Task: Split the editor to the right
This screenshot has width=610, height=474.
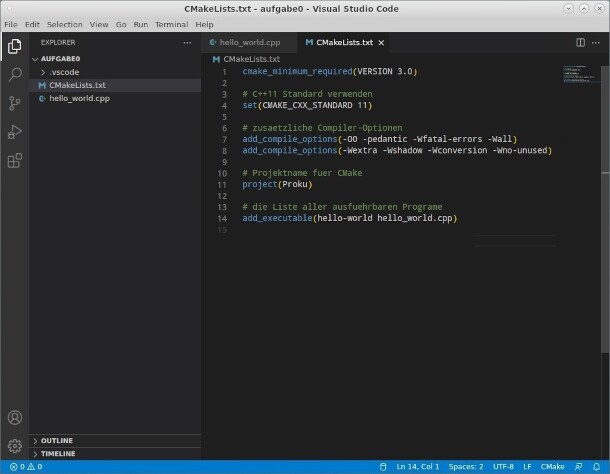Action: 580,42
